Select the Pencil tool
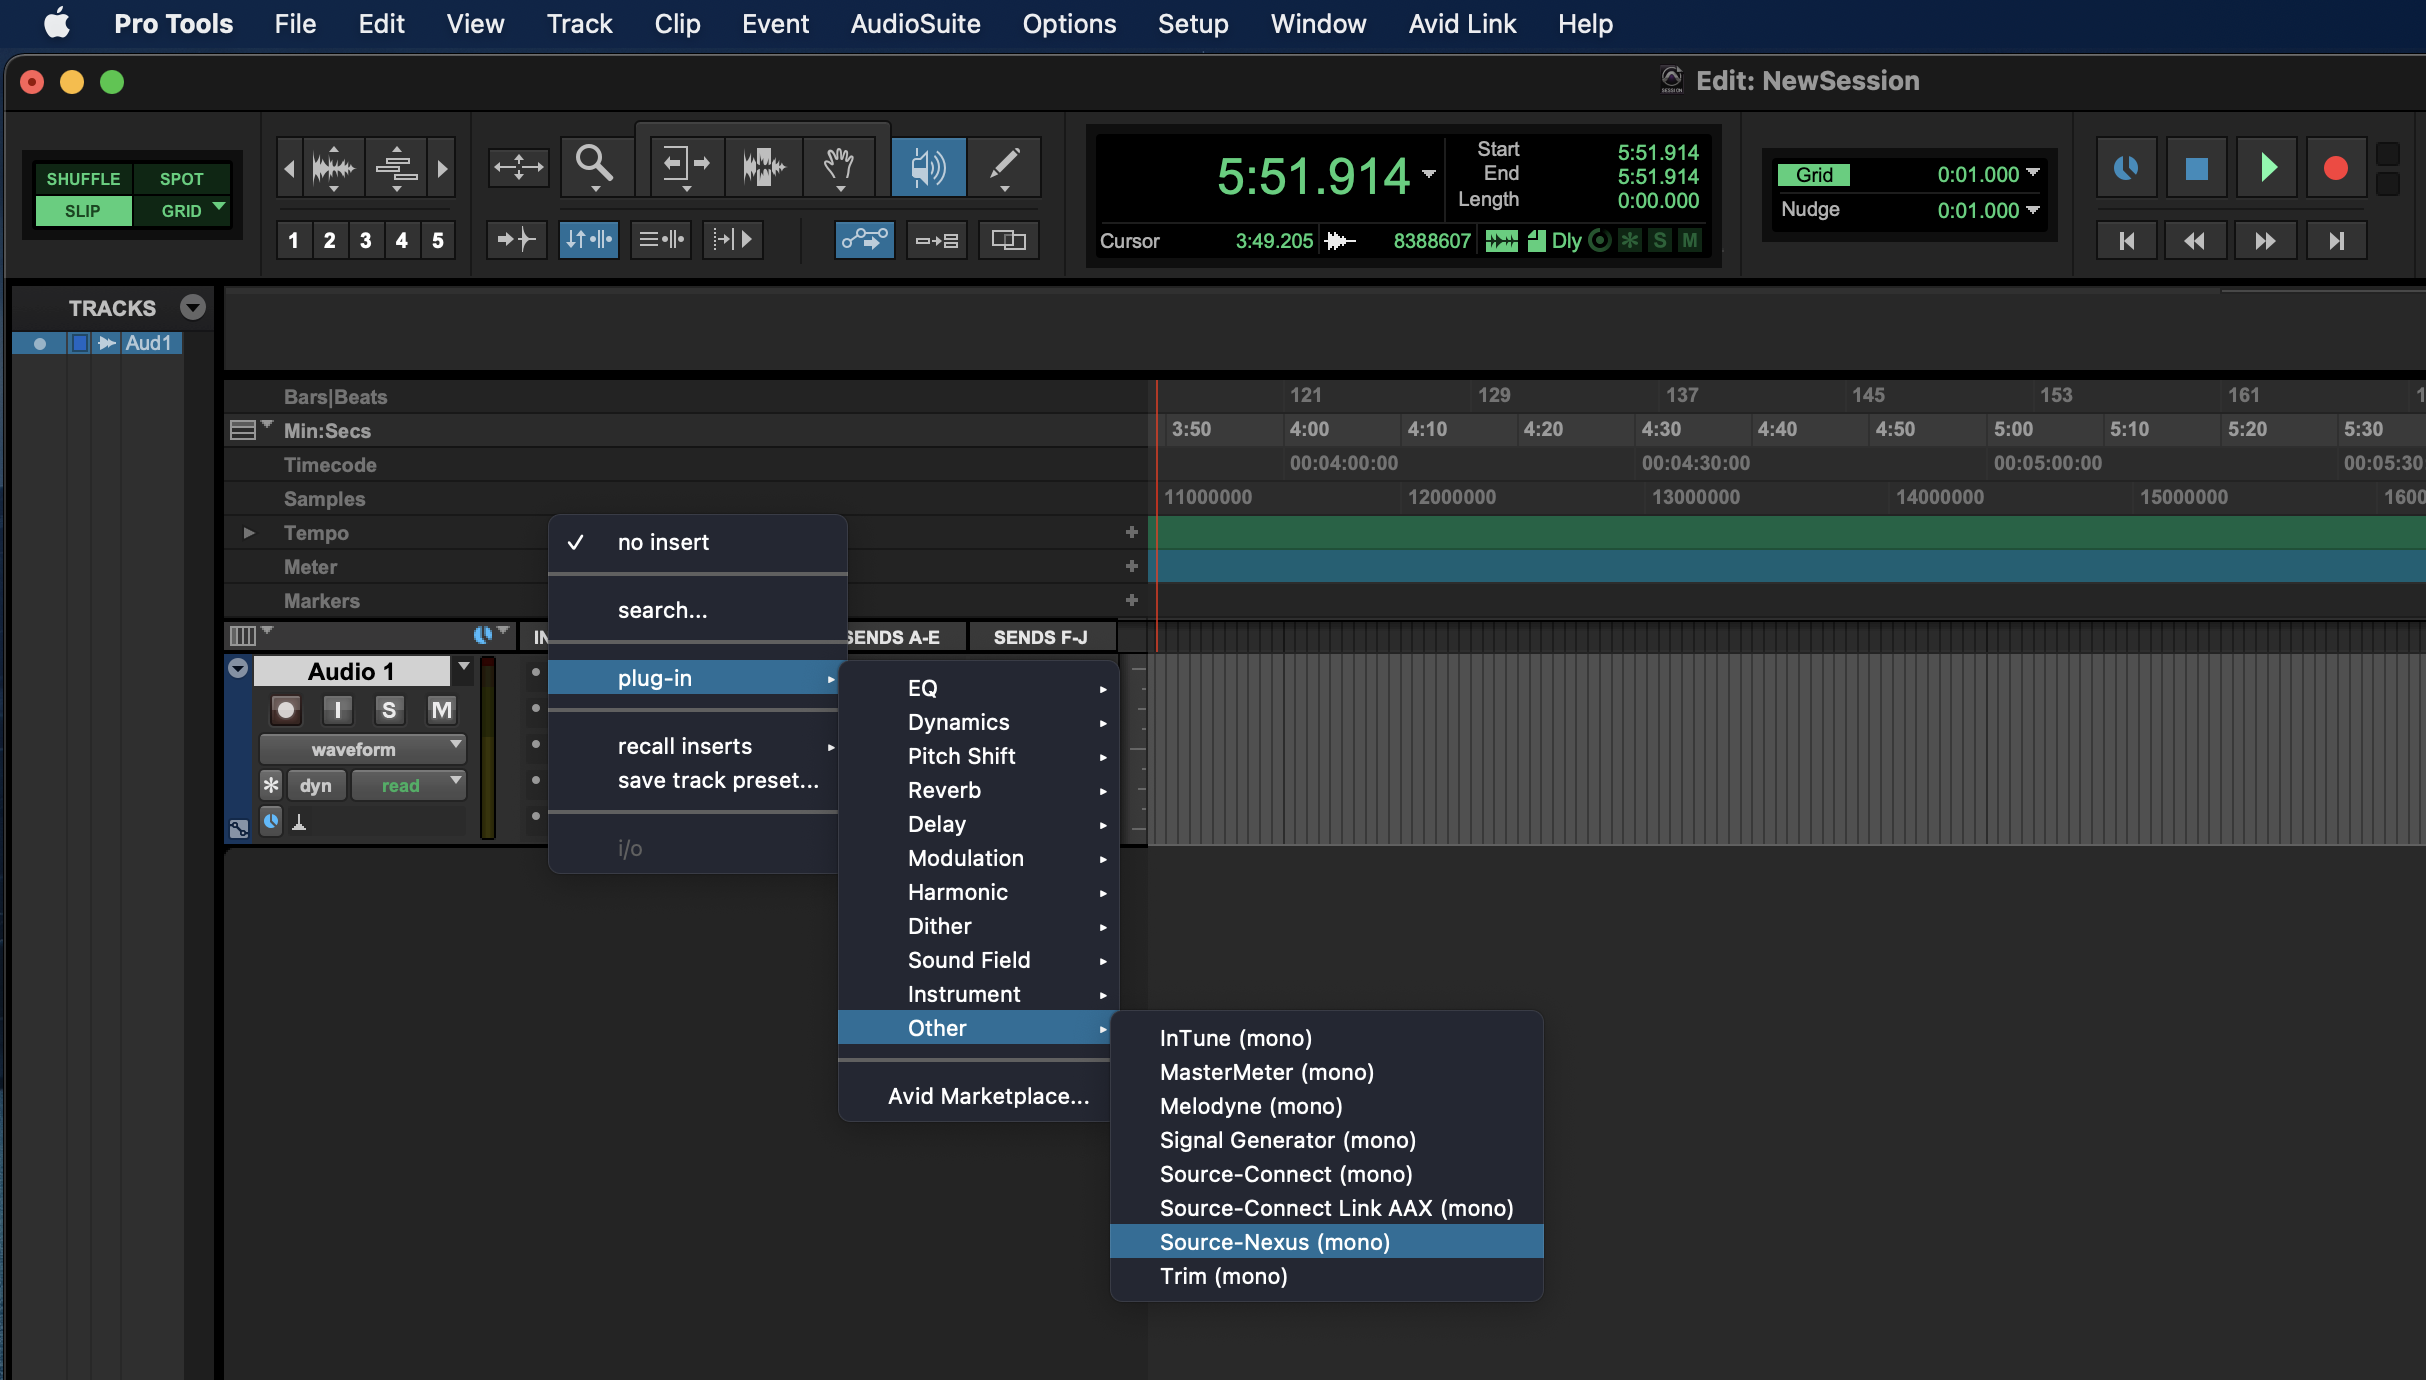2426x1380 pixels. (x=1004, y=165)
